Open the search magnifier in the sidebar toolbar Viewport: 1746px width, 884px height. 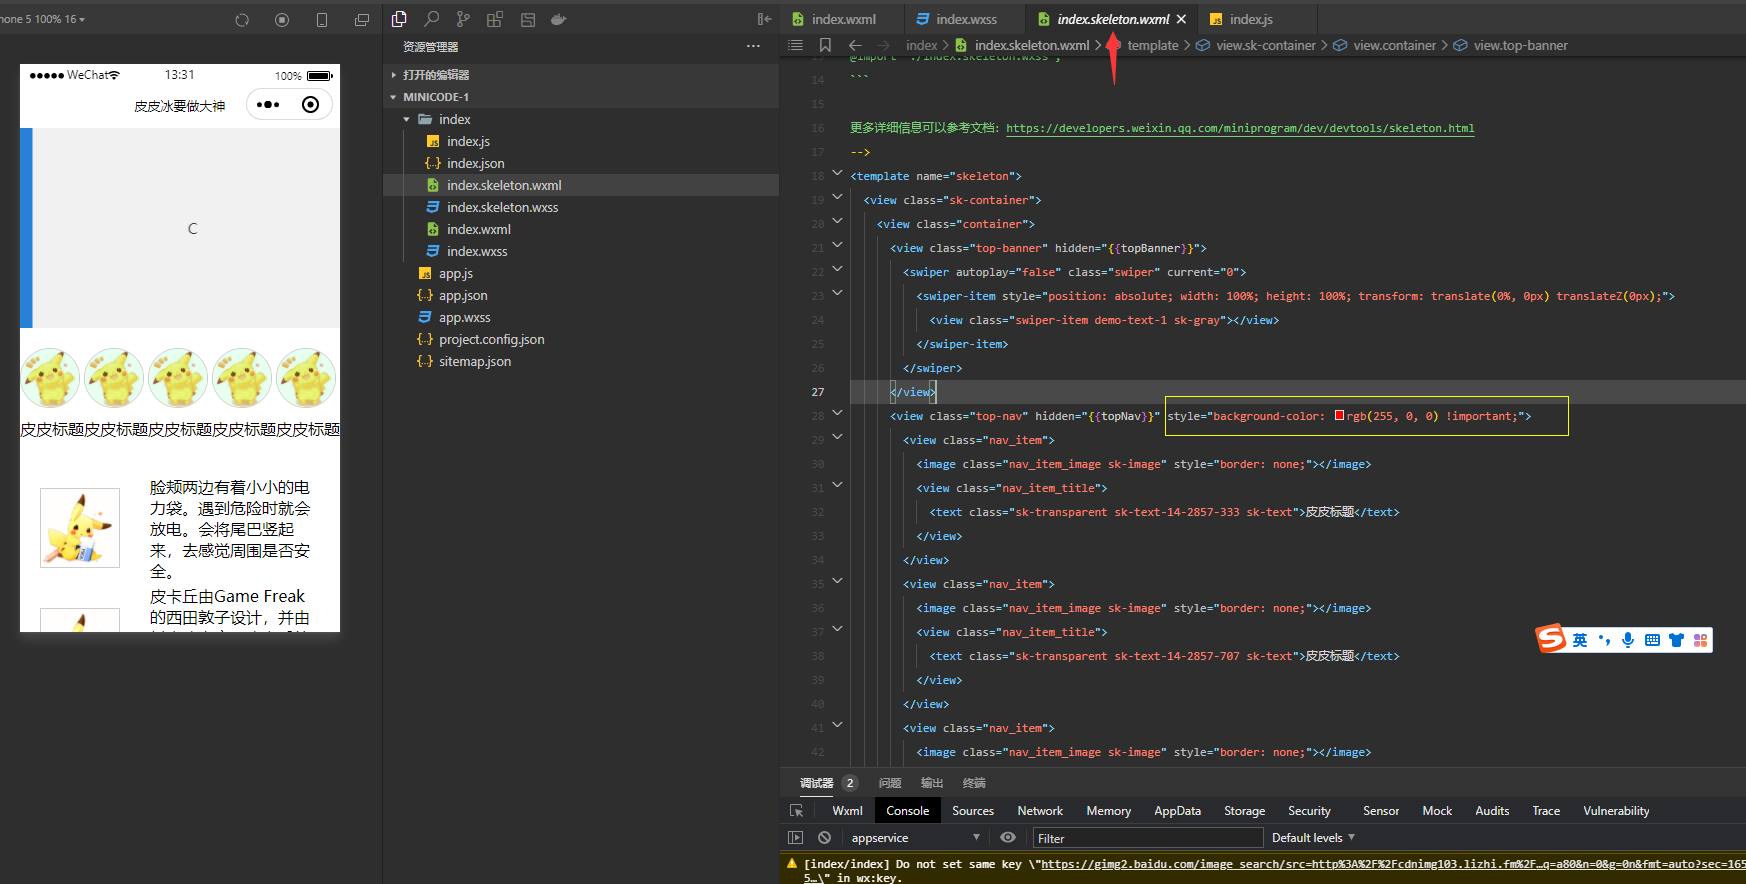(431, 19)
